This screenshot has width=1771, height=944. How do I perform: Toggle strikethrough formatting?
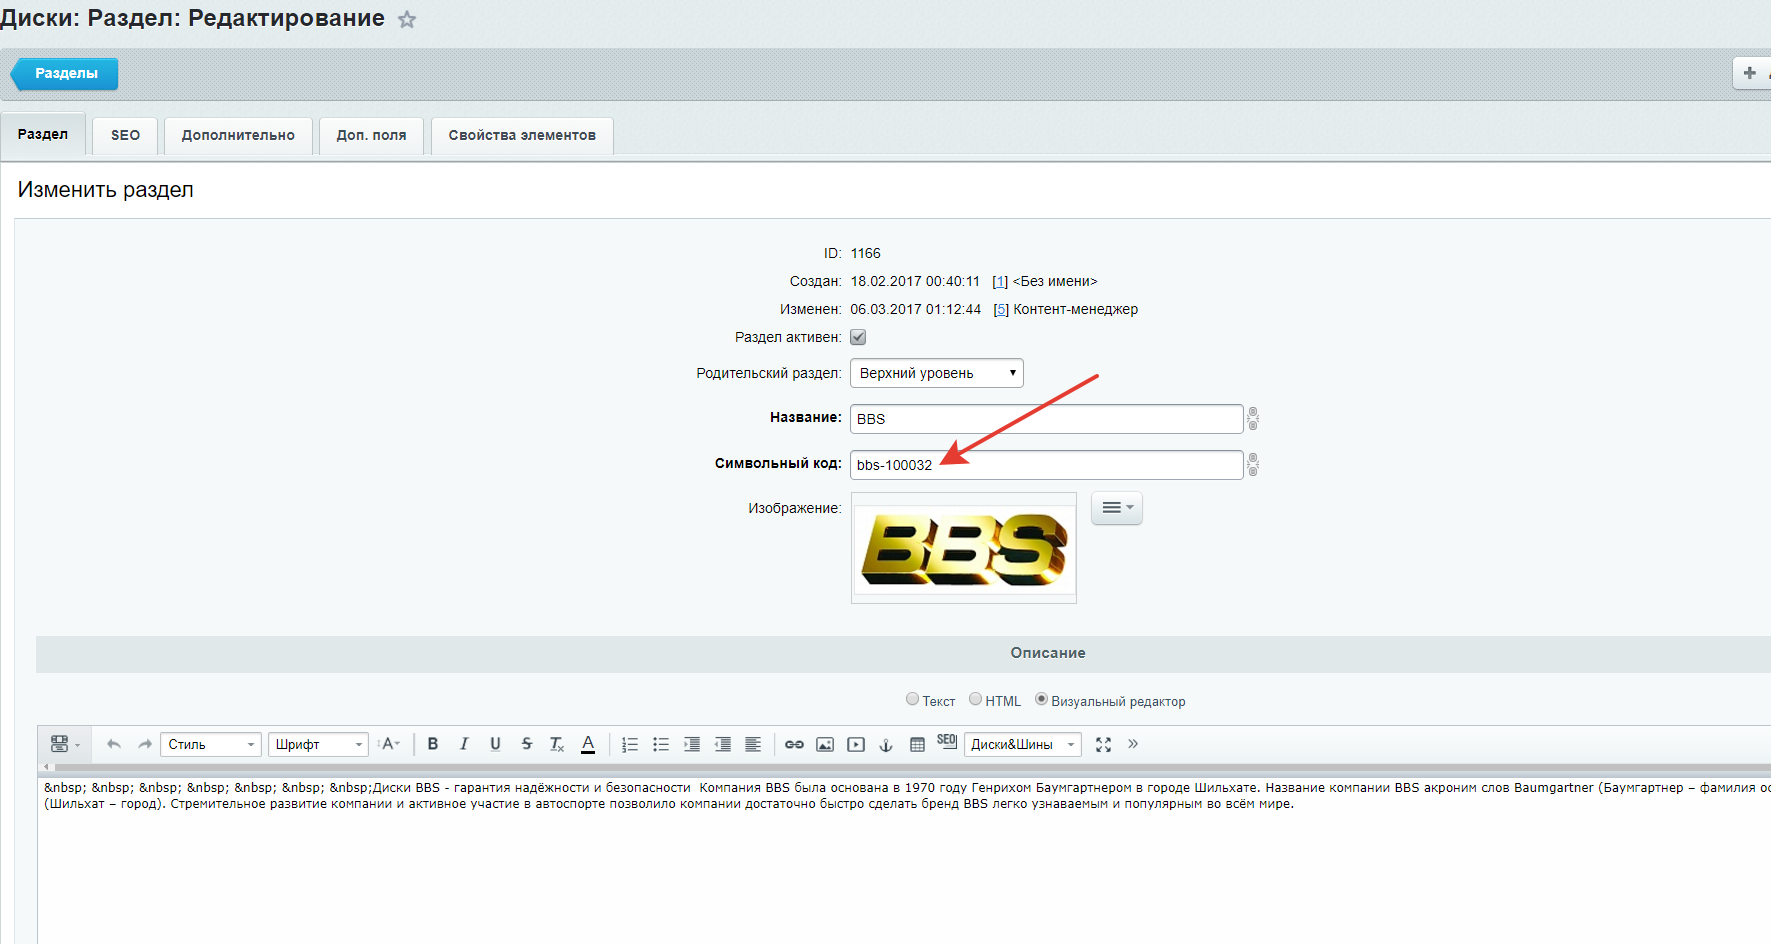tap(527, 744)
